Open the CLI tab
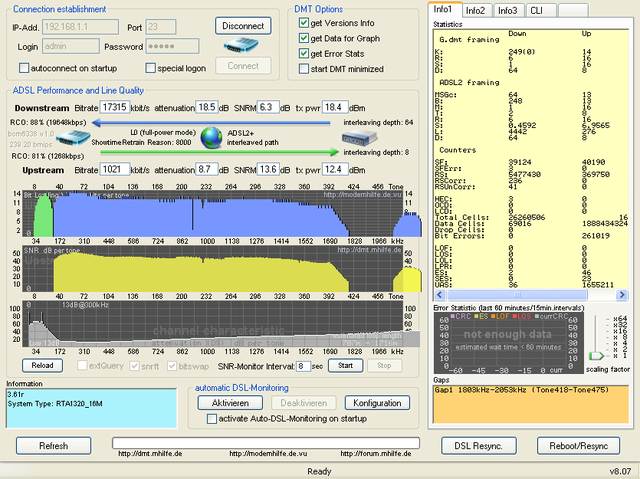640x479 pixels. (x=540, y=11)
